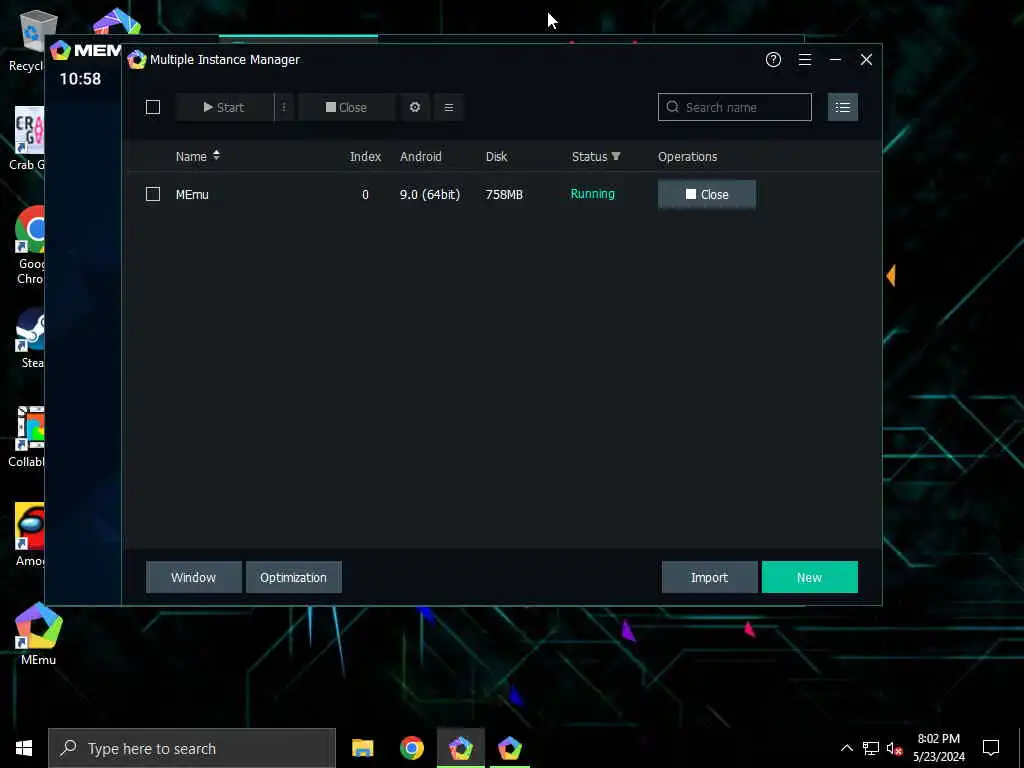The width and height of the screenshot is (1024, 768).
Task: Open the Crab Game desktop shortcut
Action: click(x=27, y=138)
